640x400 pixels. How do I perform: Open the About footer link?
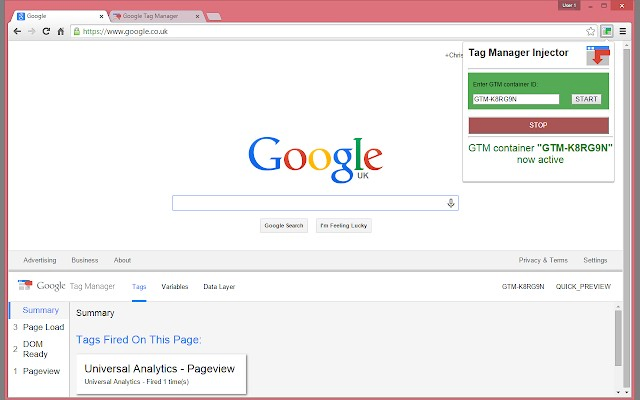pos(122,260)
